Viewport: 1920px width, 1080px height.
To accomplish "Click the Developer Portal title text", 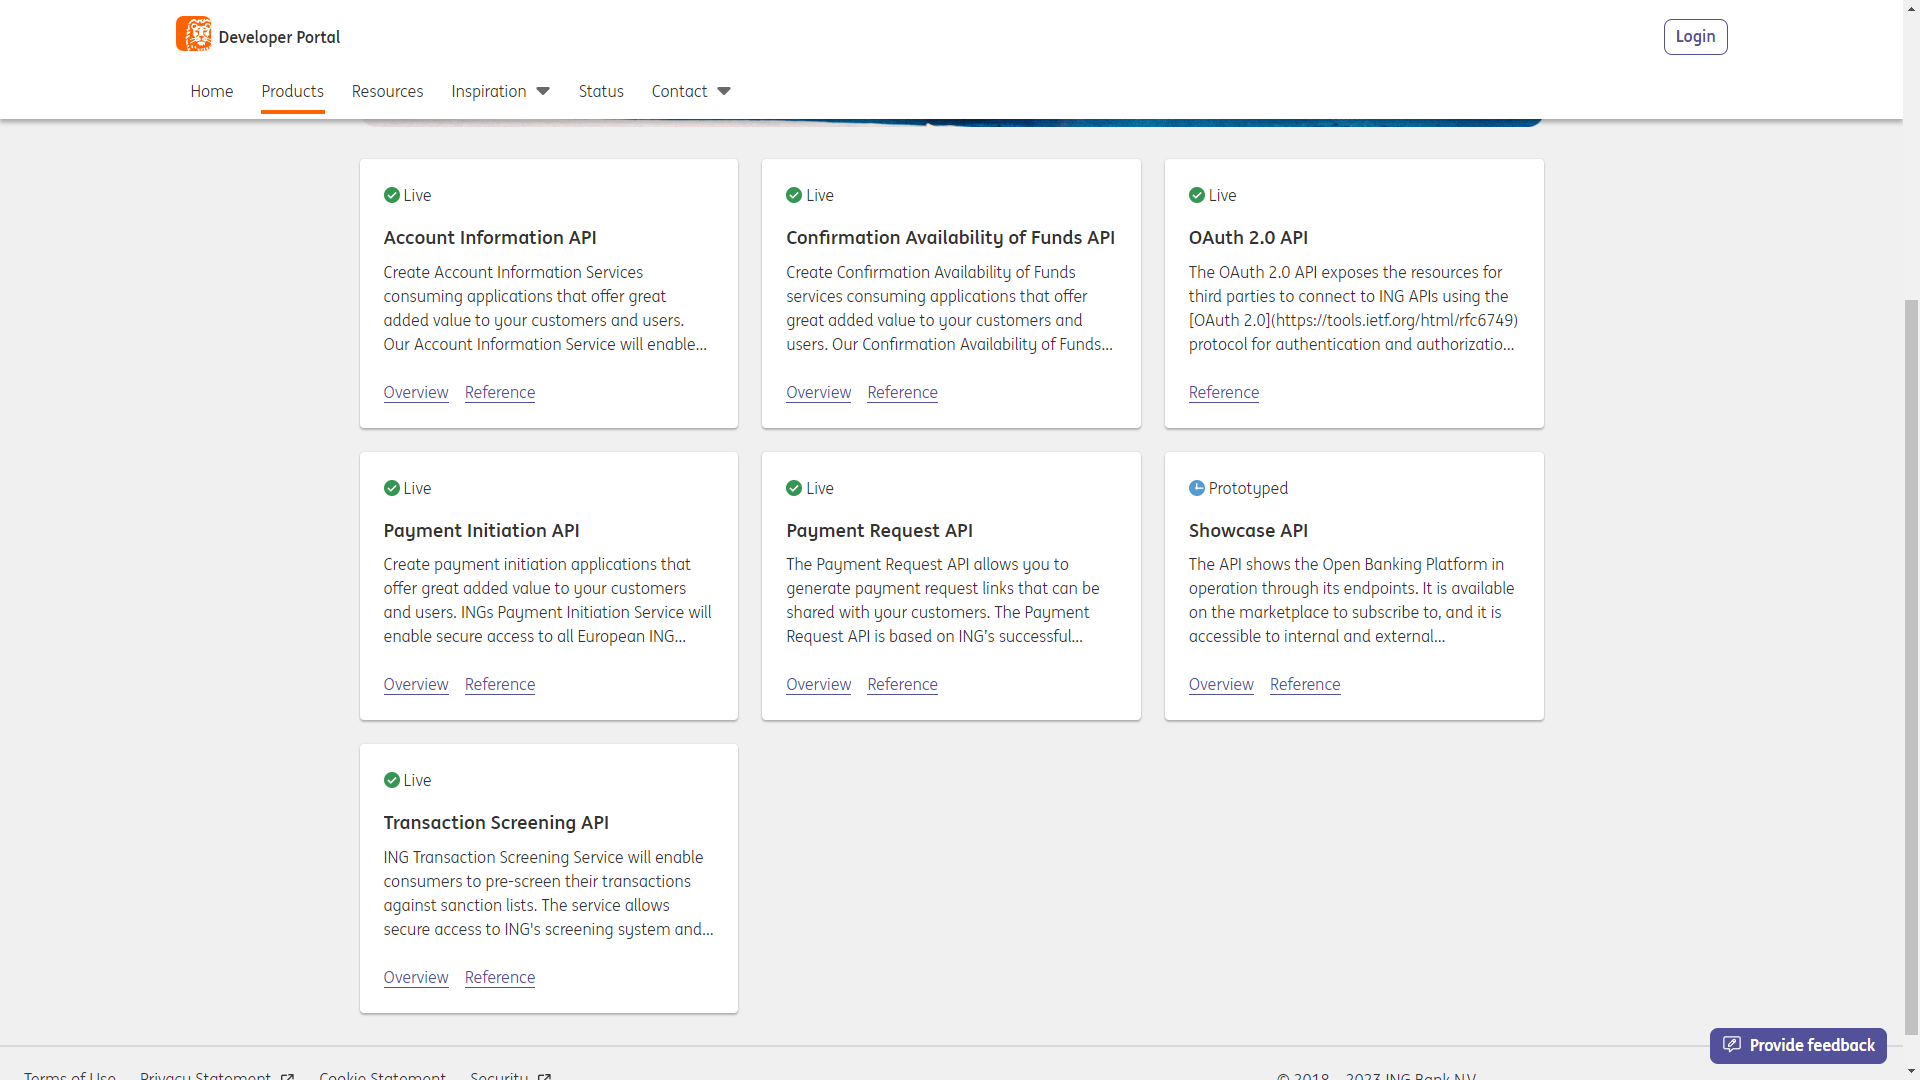I will tap(279, 37).
